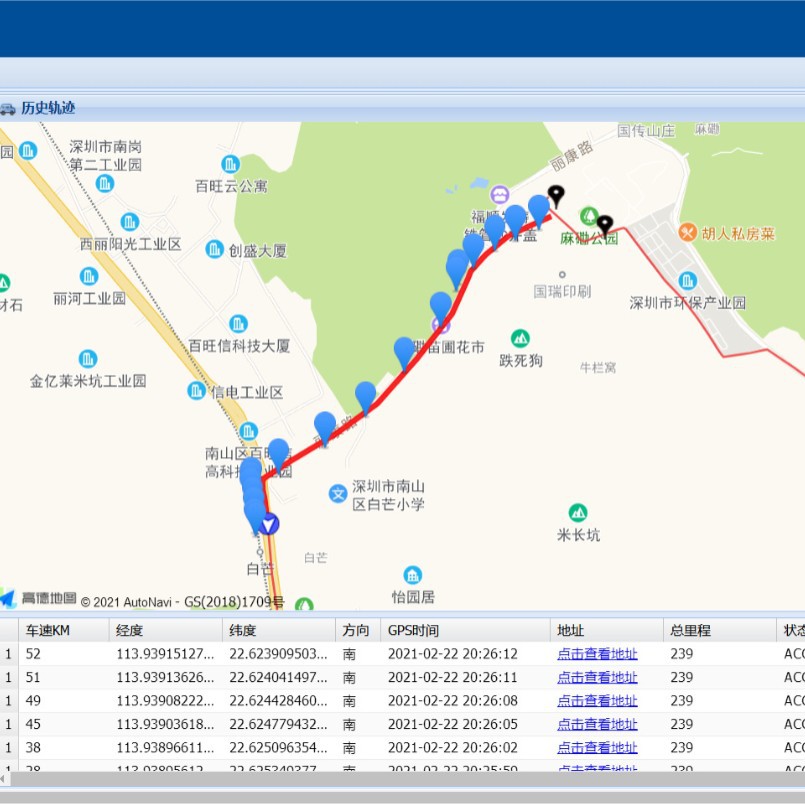
Task: Click the car icon beside 历史轨迹
Action: coord(7,108)
